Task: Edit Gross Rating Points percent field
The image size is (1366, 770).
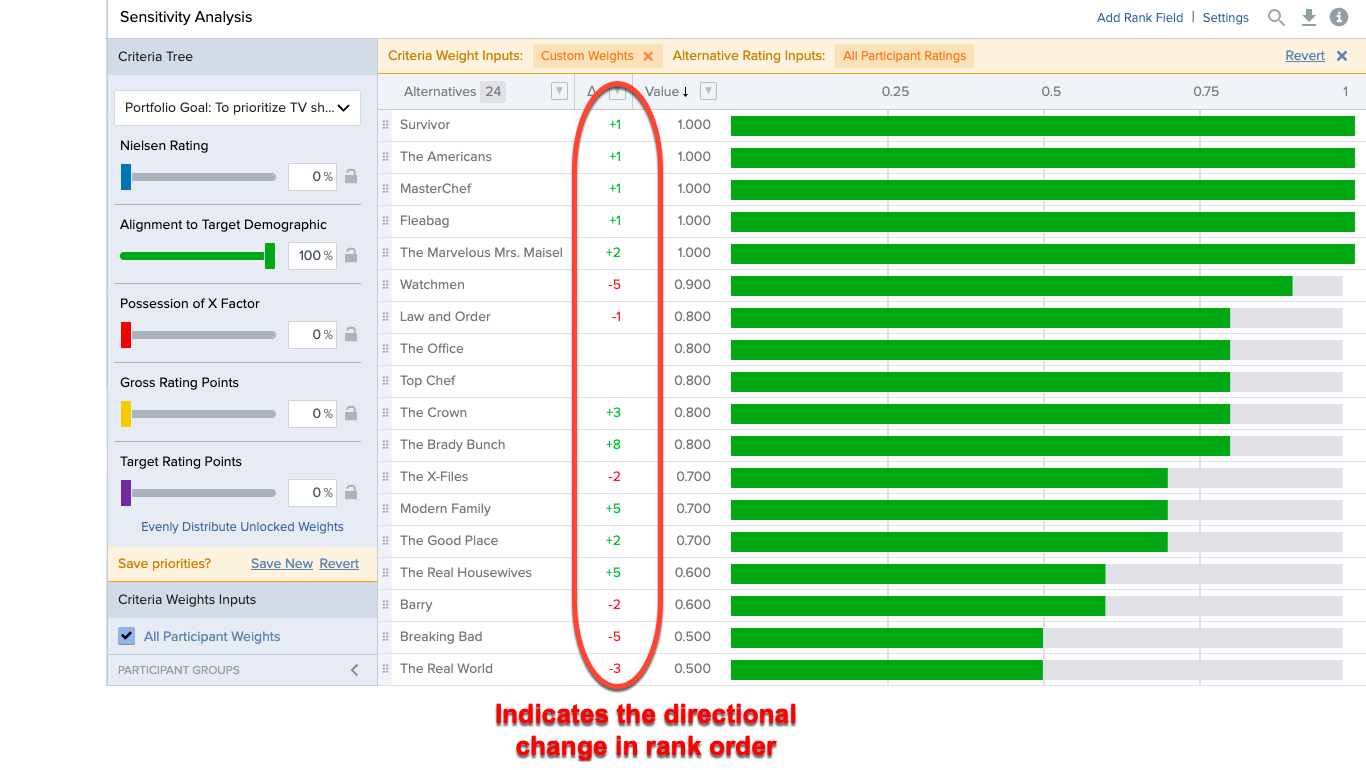Action: (x=312, y=413)
